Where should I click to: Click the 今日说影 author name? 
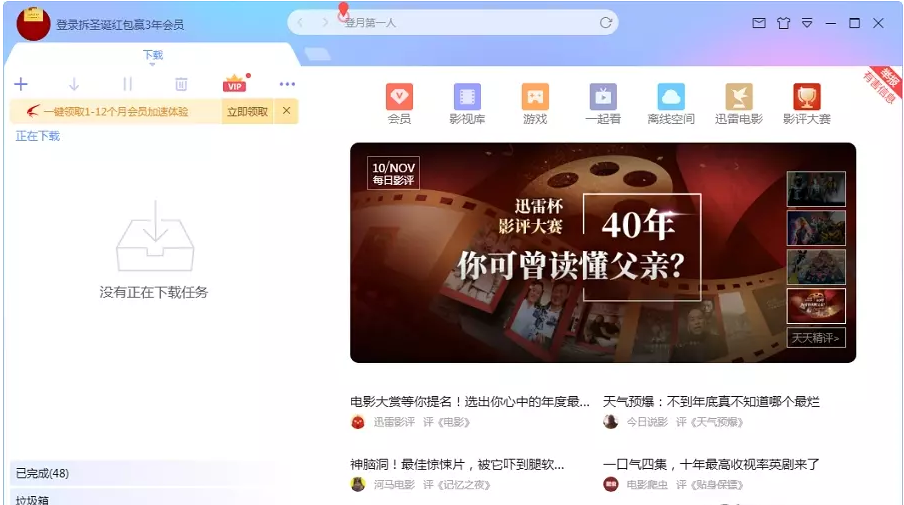[647, 423]
